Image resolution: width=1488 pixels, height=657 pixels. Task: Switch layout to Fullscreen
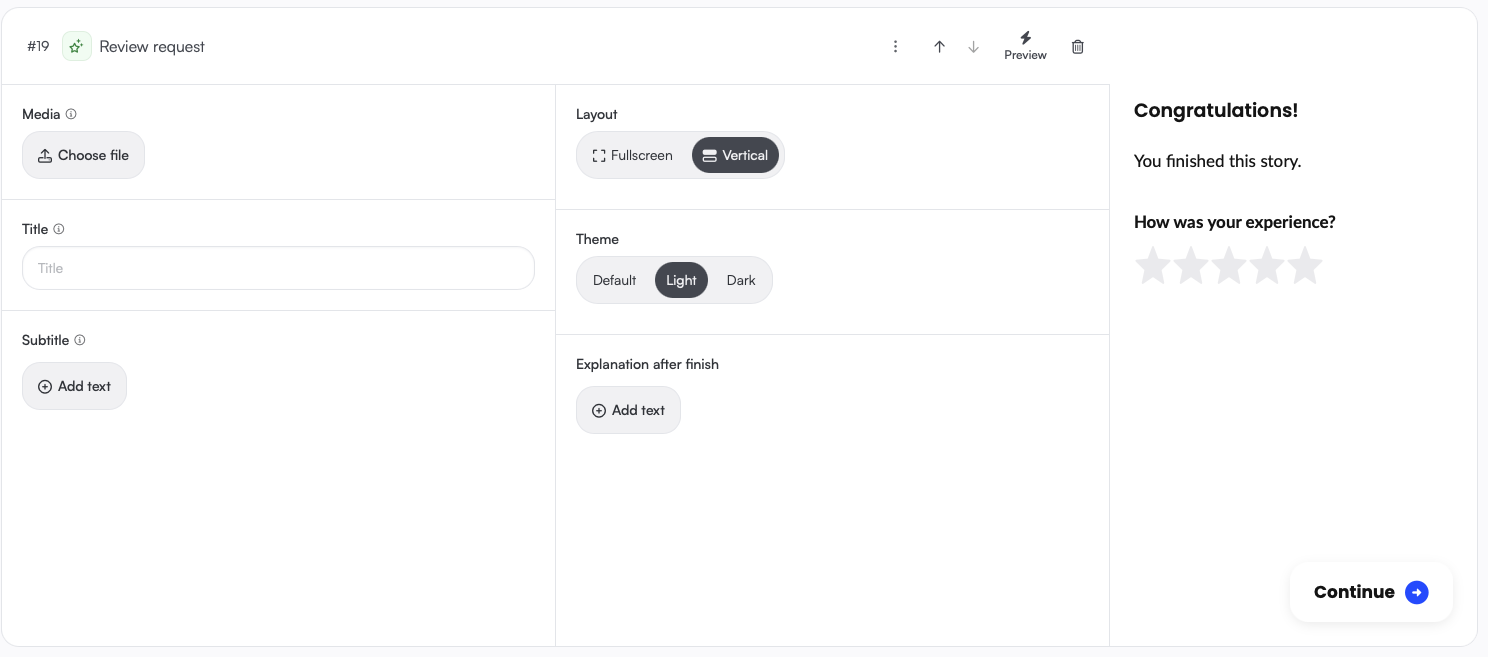pyautogui.click(x=633, y=156)
